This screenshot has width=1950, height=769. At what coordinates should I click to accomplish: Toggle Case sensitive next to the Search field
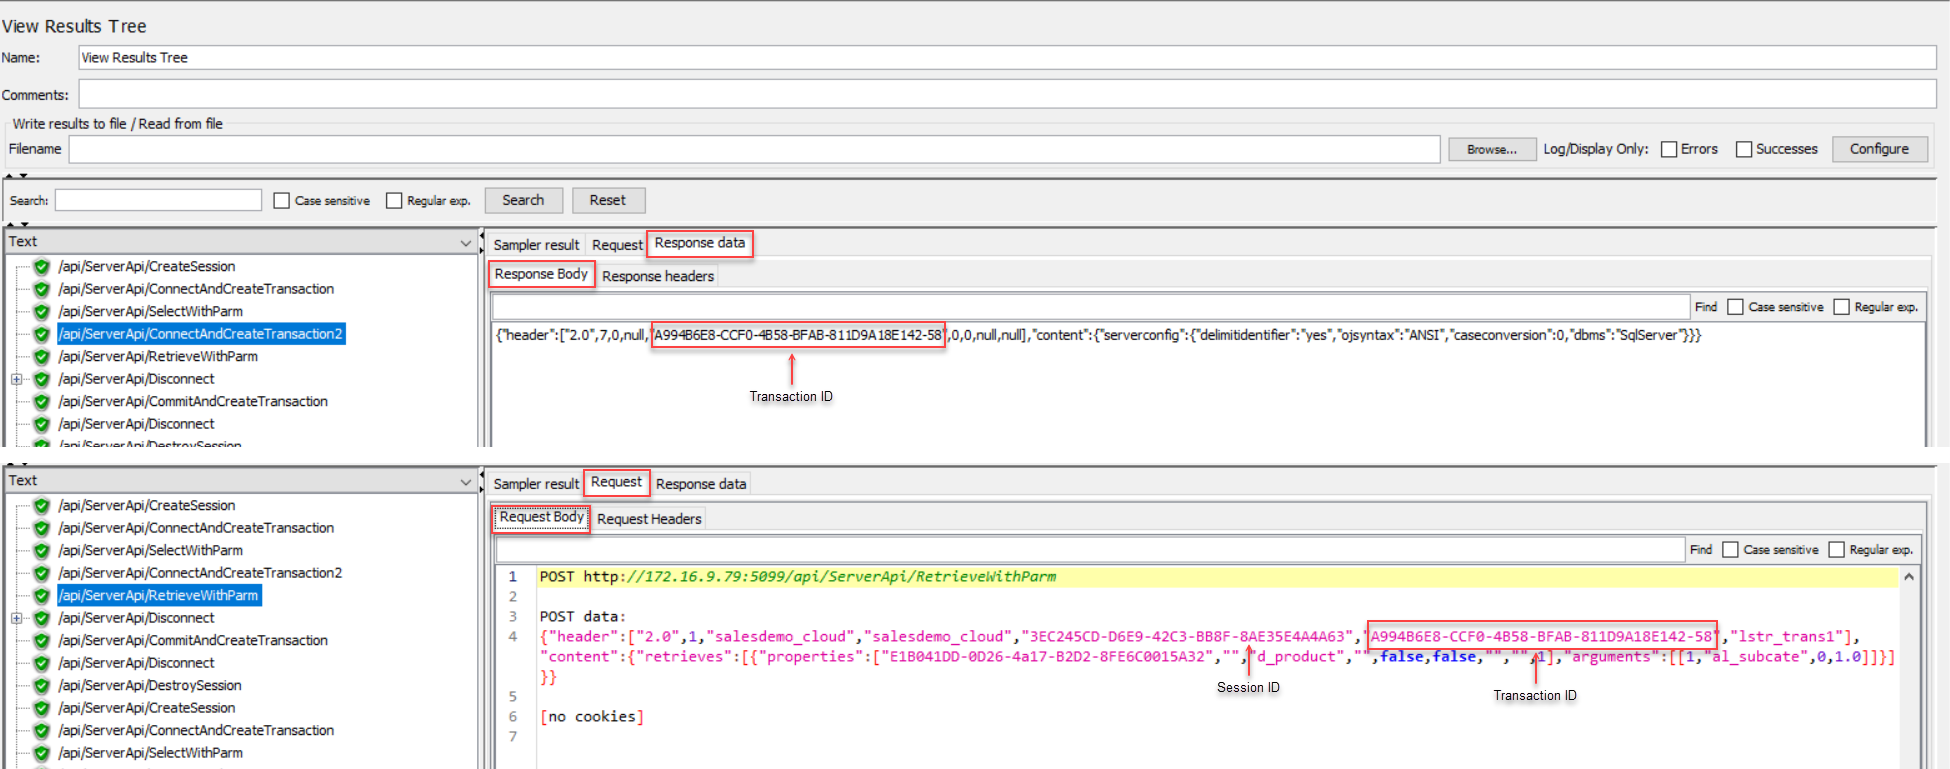282,201
